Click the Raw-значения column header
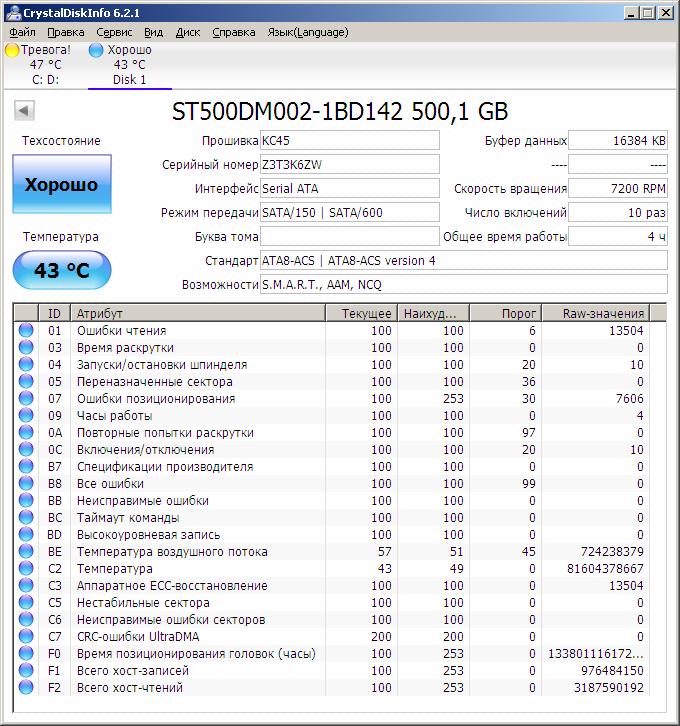 coord(596,313)
